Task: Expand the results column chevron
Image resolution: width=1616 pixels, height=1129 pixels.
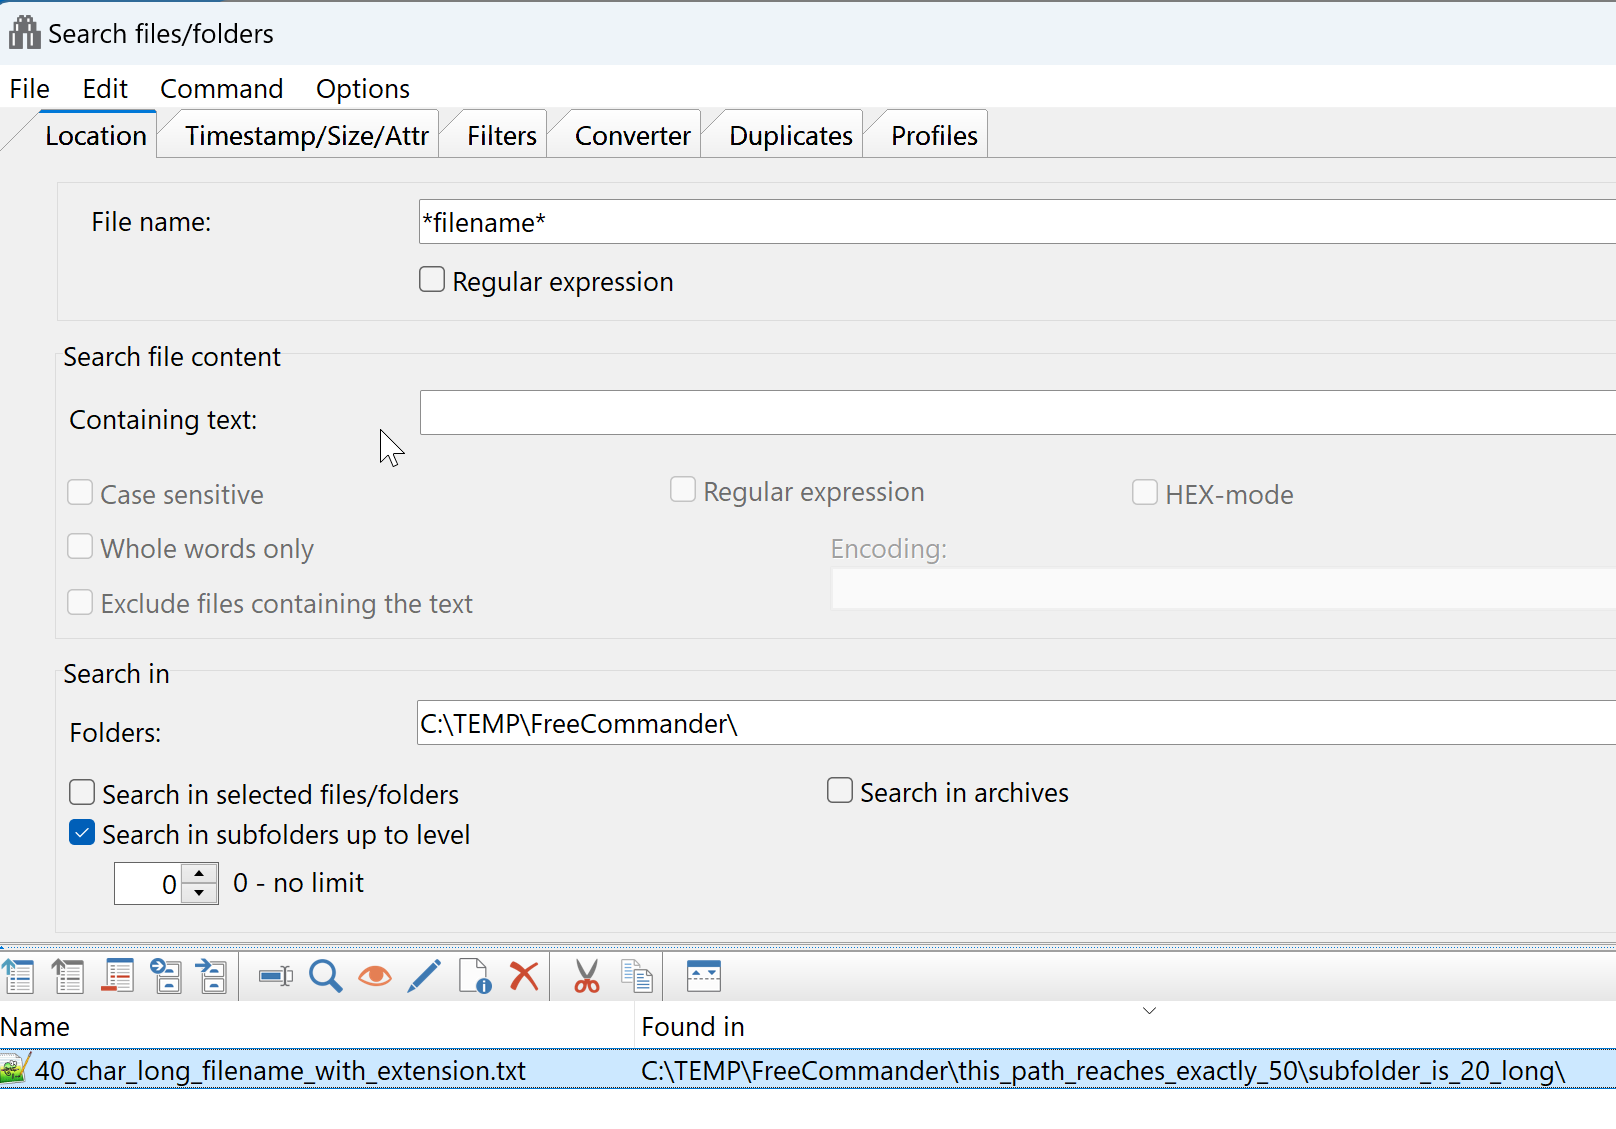Action: point(1149,1011)
